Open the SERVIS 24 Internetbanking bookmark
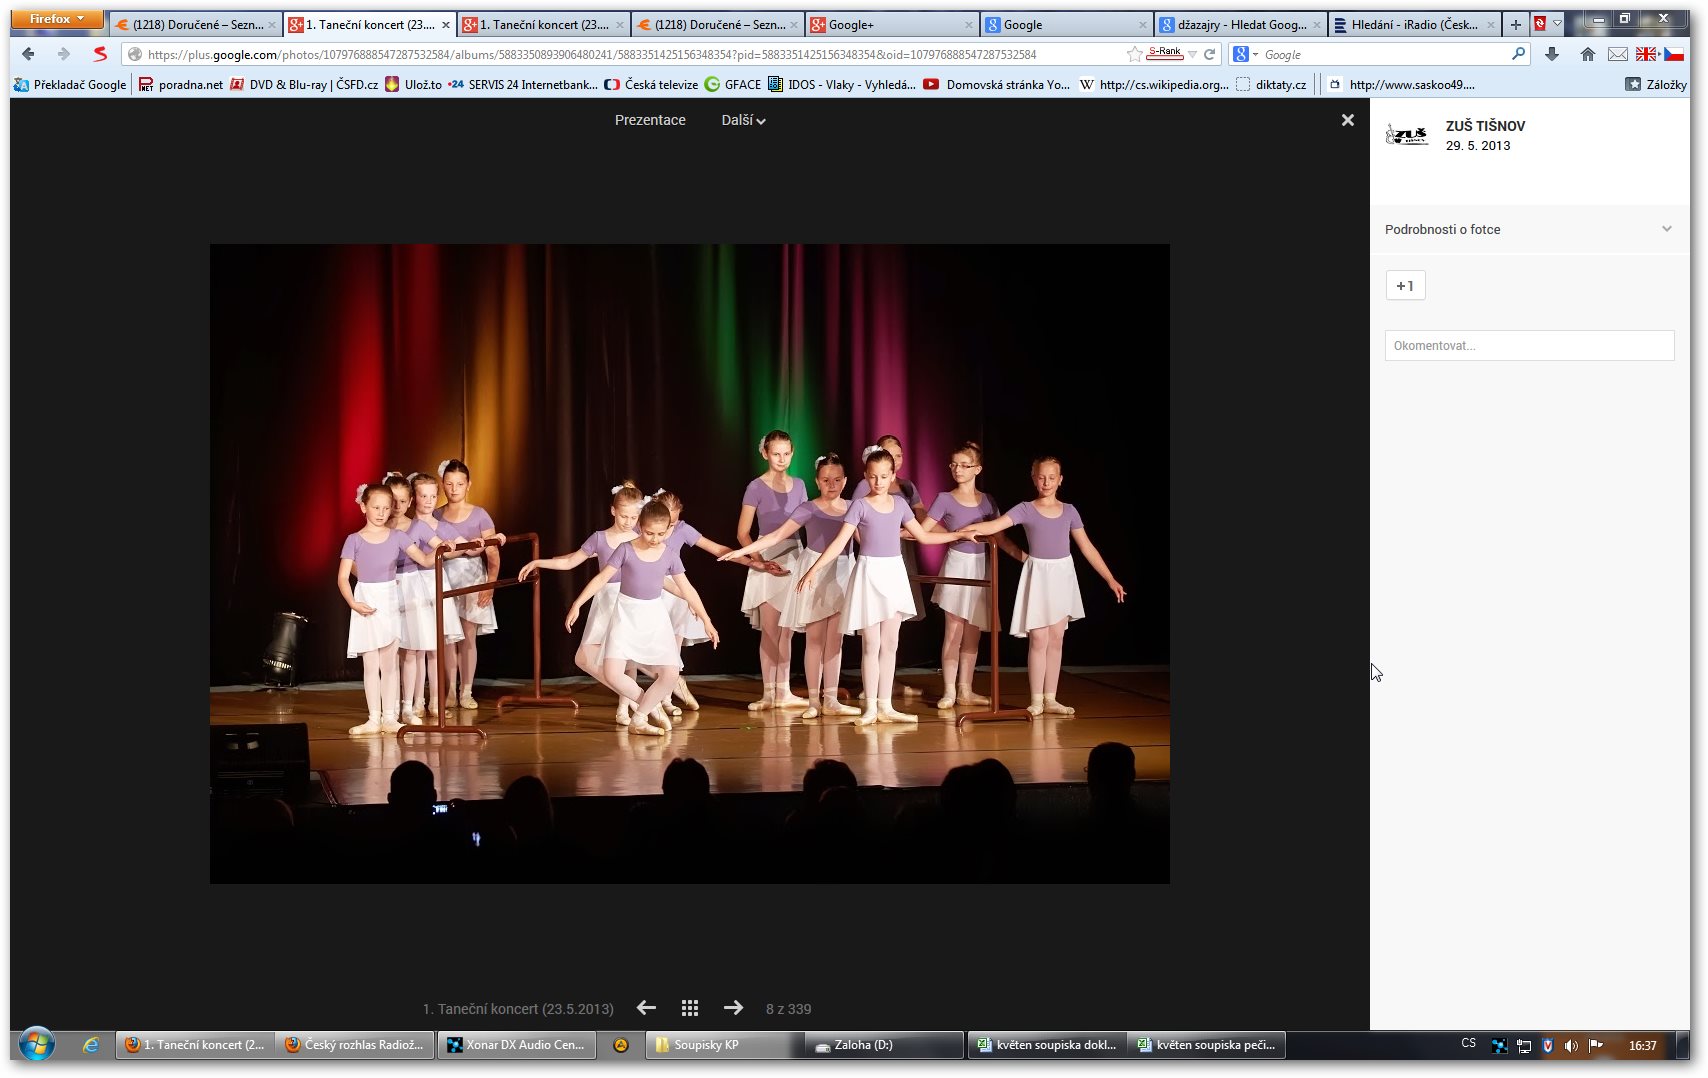The width and height of the screenshot is (1708, 1078). pyautogui.click(x=523, y=84)
